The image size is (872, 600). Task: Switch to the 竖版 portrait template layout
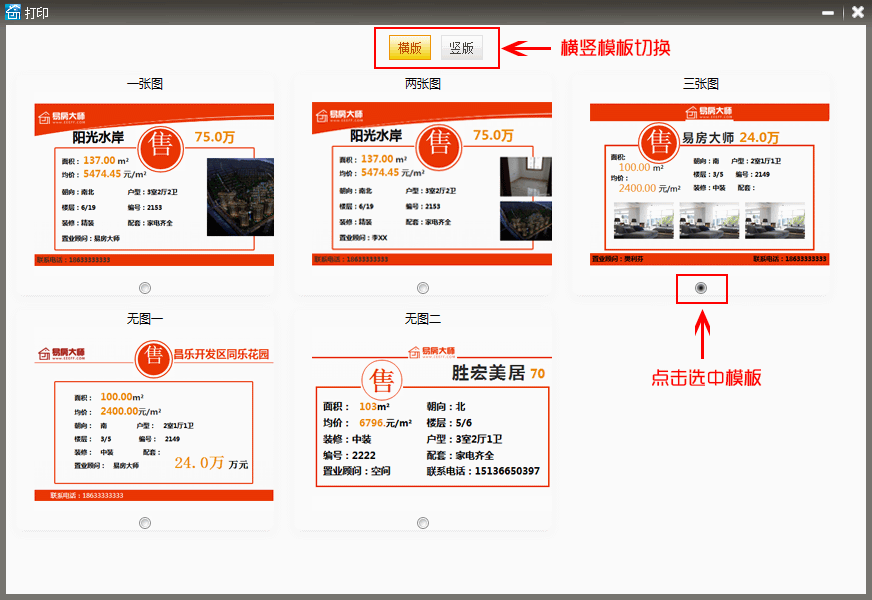click(x=461, y=48)
